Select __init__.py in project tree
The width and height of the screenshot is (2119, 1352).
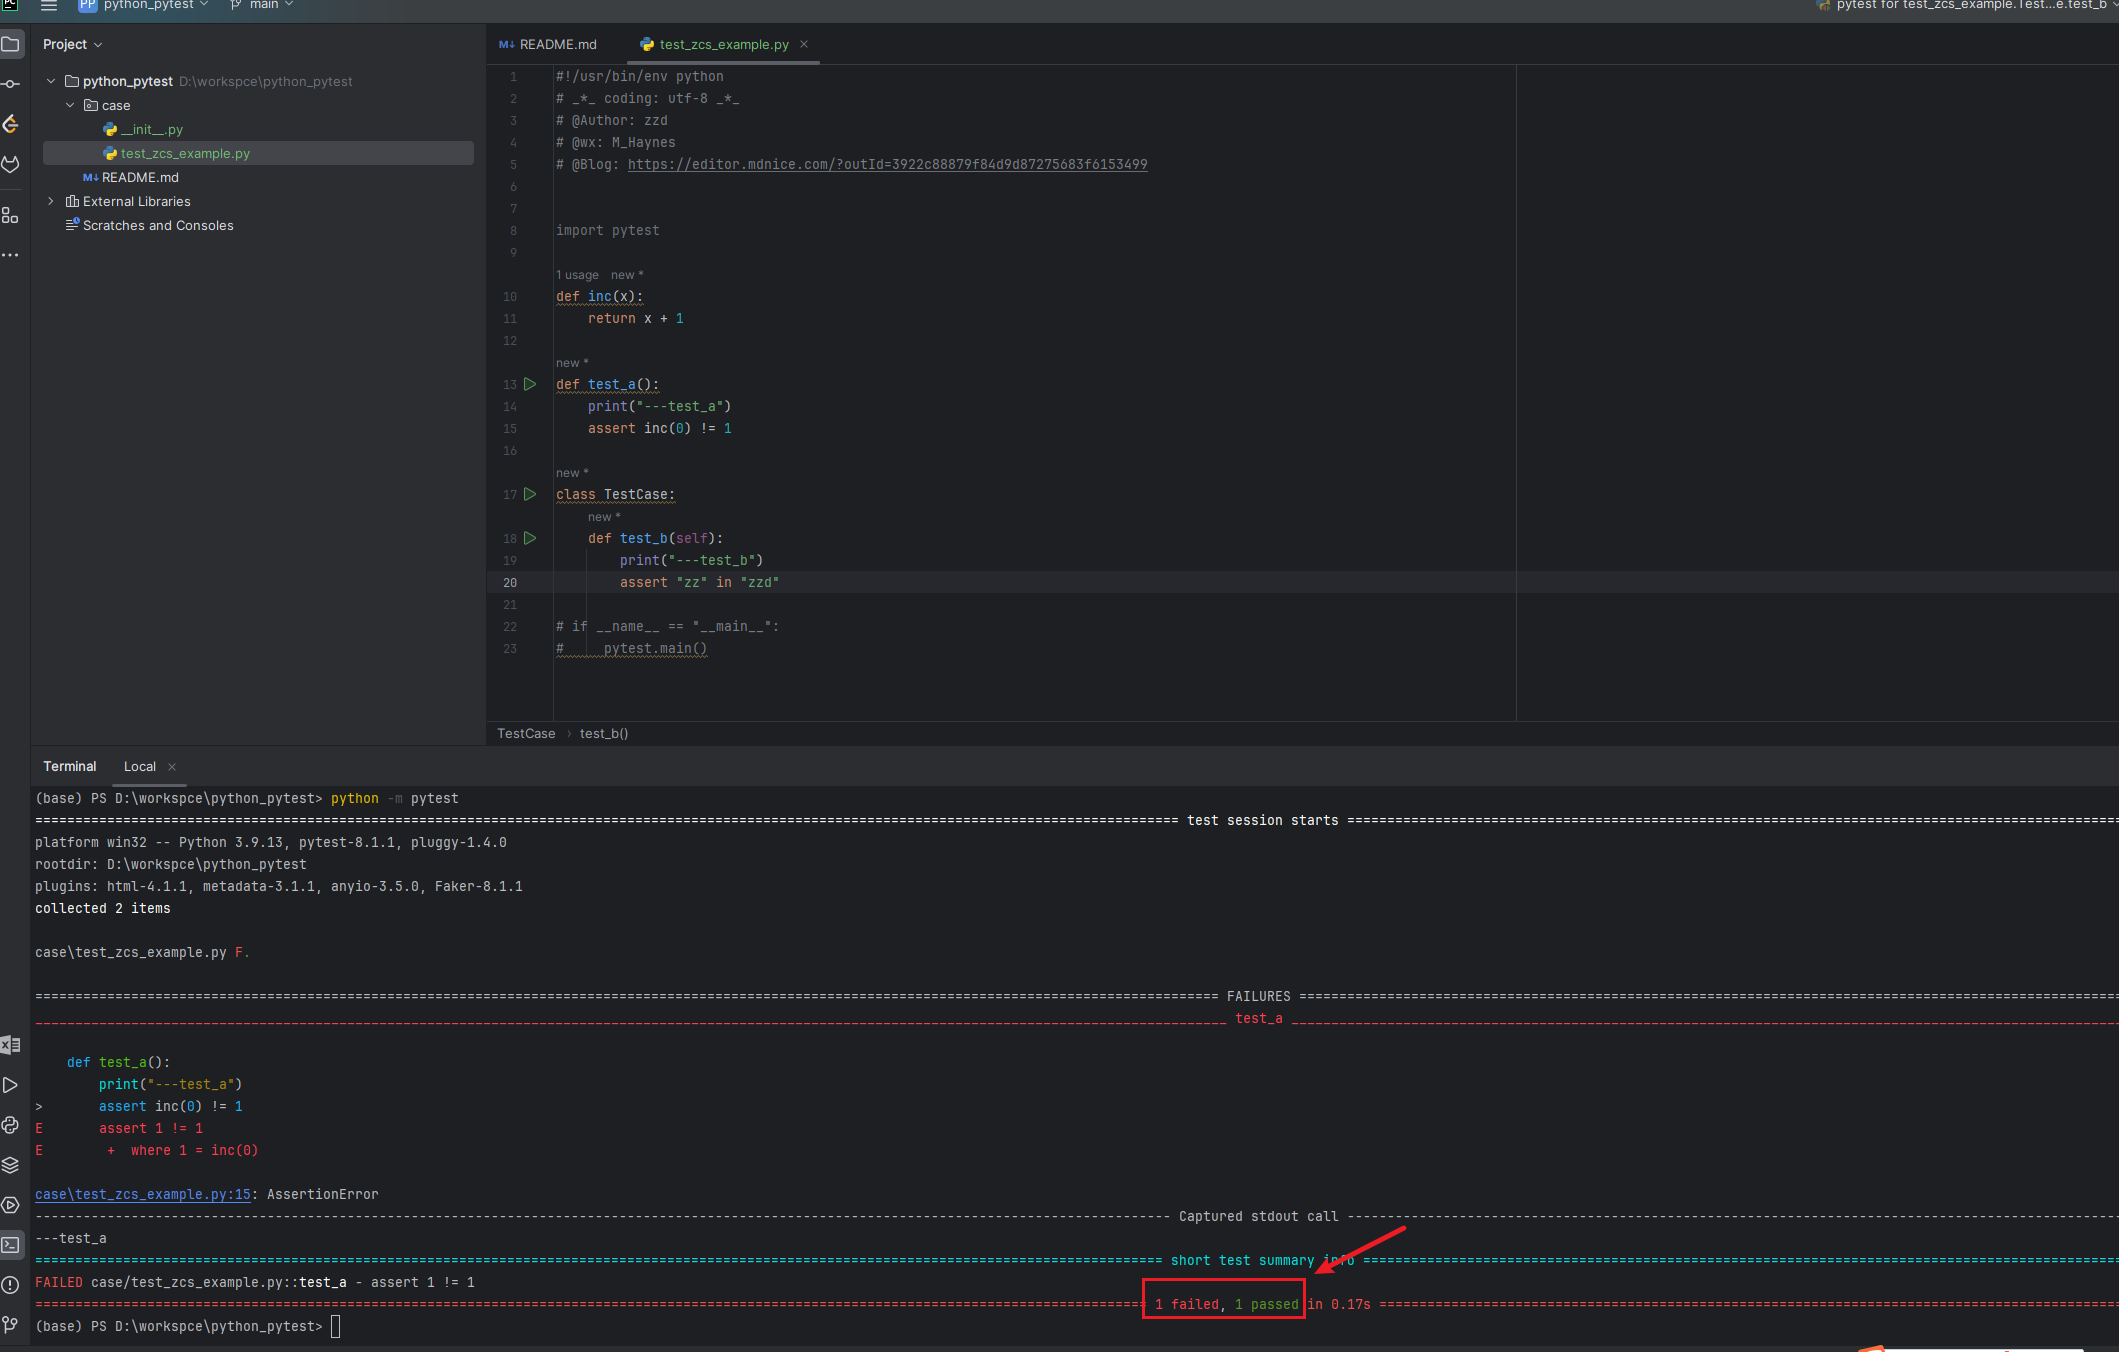pyautogui.click(x=152, y=130)
